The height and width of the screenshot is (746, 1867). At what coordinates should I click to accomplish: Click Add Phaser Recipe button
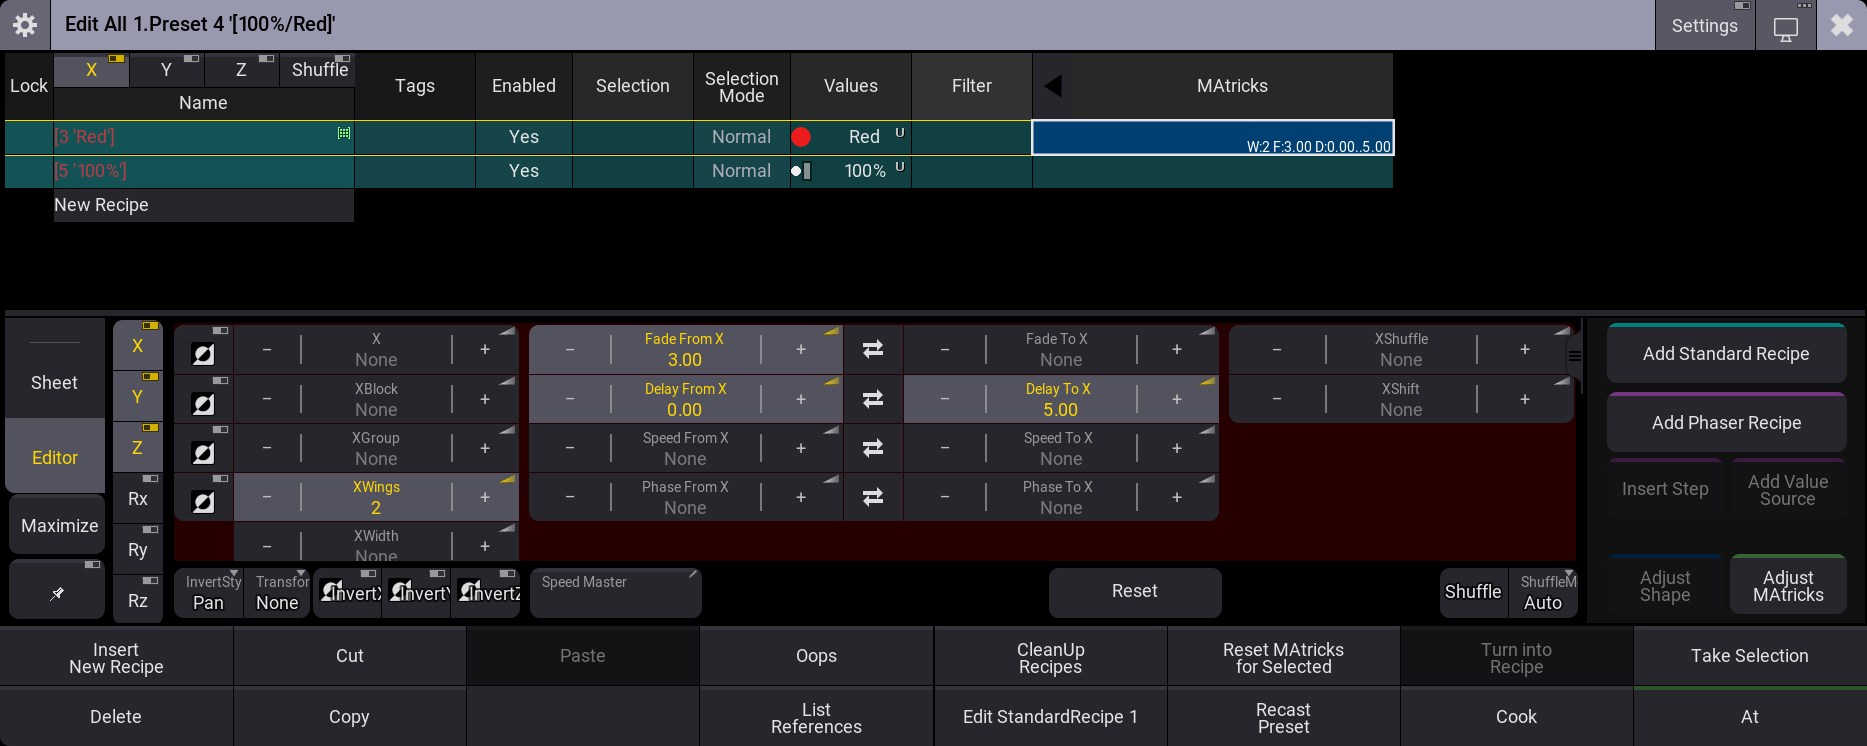pyautogui.click(x=1726, y=423)
